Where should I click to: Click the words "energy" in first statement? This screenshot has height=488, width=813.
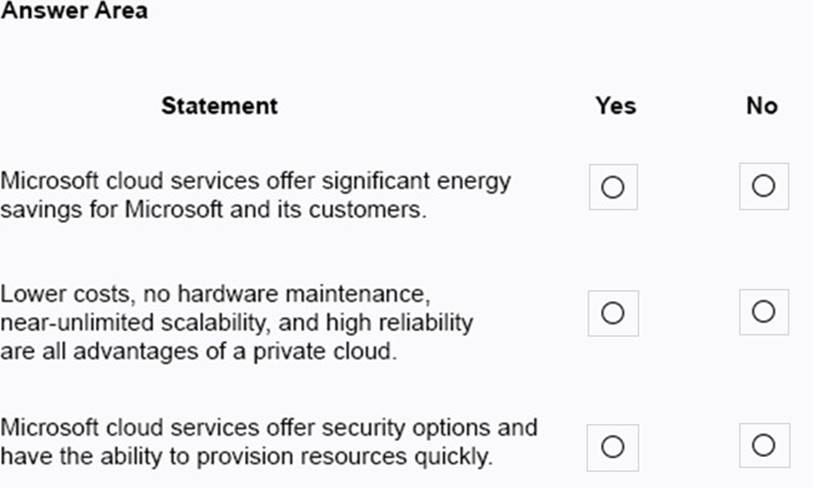(x=480, y=182)
